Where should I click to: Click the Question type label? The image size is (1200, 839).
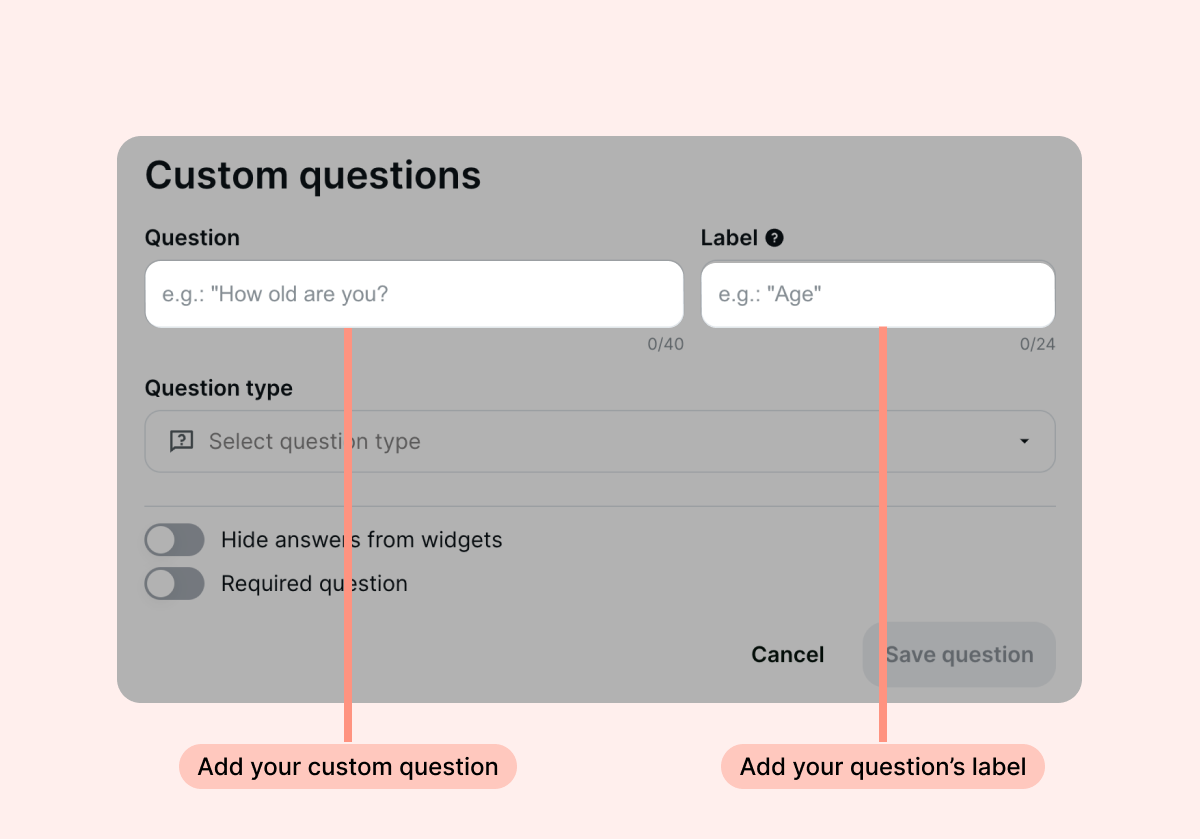pyautogui.click(x=218, y=388)
